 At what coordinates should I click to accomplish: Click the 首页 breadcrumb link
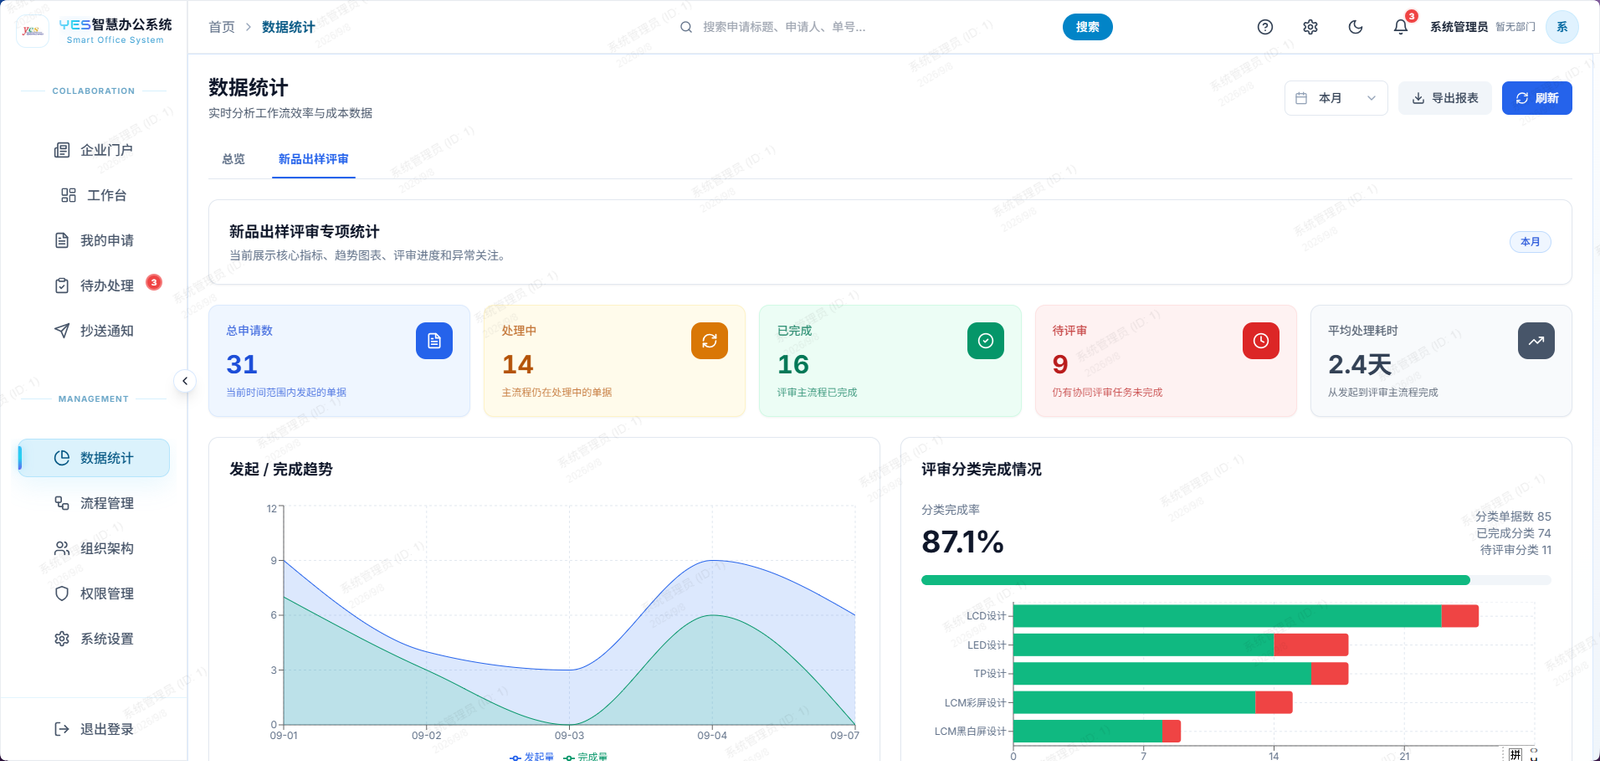(x=221, y=27)
